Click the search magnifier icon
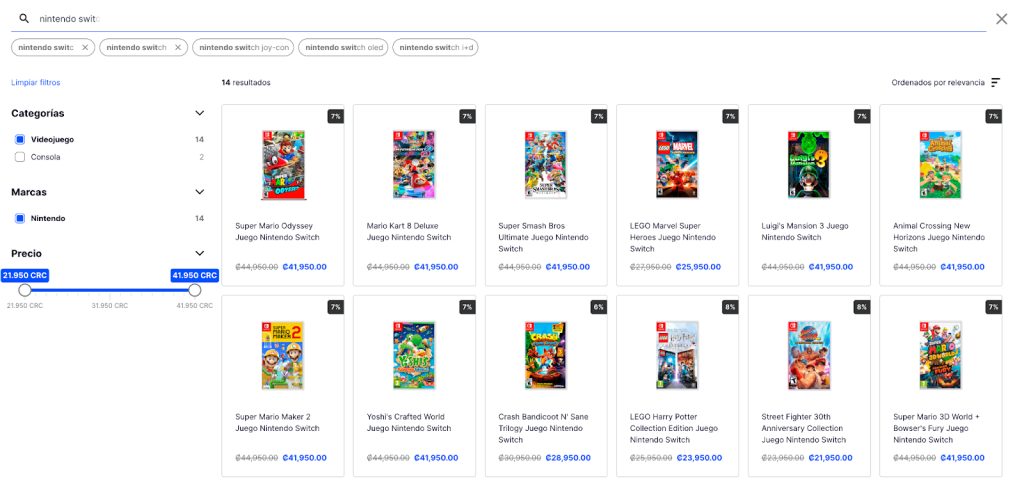This screenshot has height=495, width=1024. click(x=24, y=18)
